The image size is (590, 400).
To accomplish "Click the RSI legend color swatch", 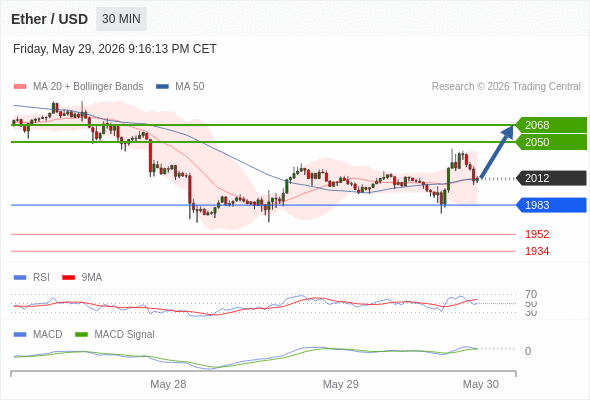I will pyautogui.click(x=20, y=278).
